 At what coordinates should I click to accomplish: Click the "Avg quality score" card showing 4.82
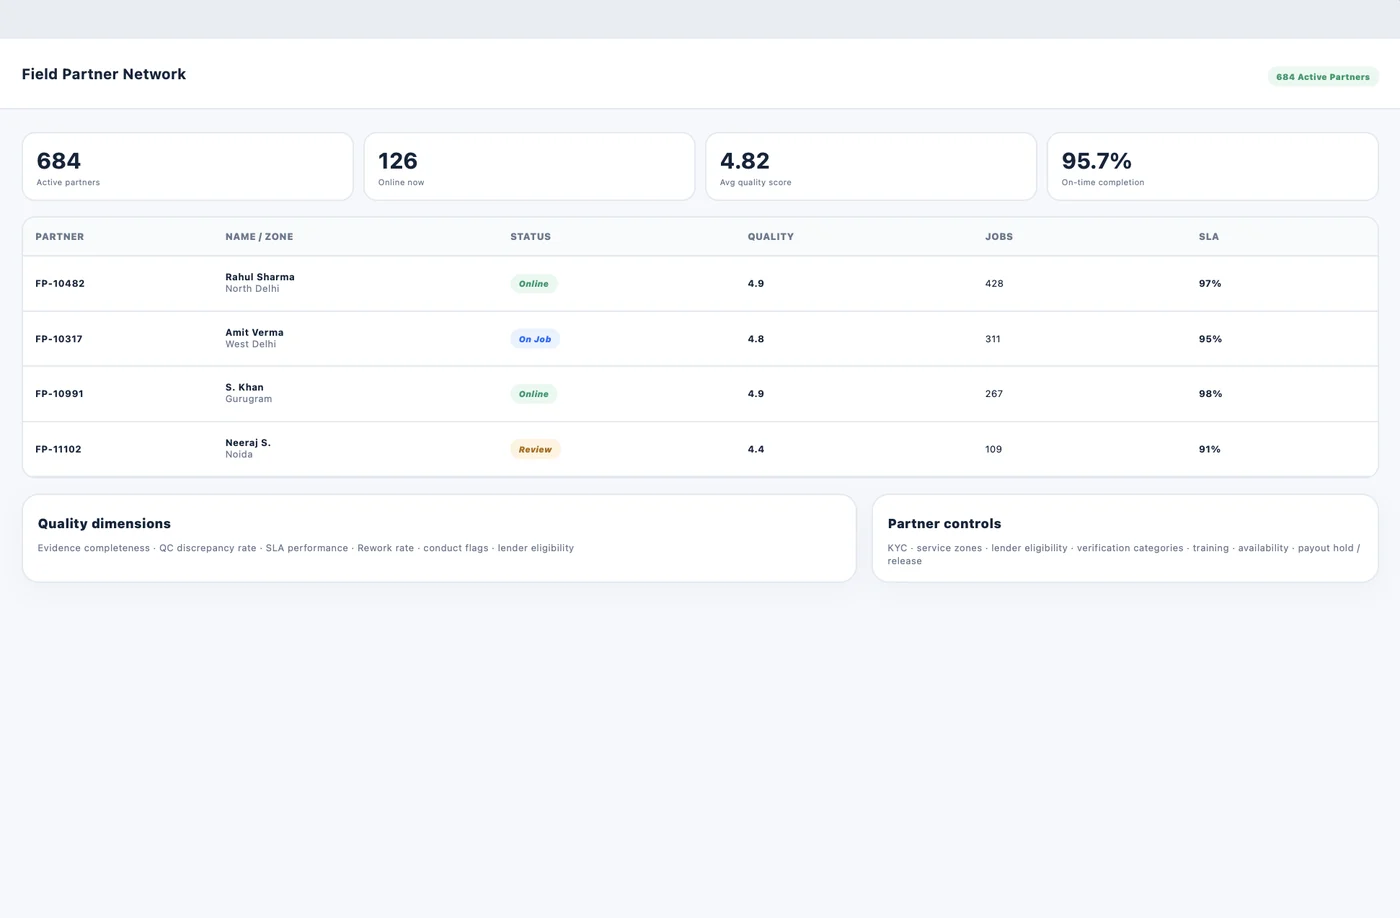pyautogui.click(x=871, y=167)
